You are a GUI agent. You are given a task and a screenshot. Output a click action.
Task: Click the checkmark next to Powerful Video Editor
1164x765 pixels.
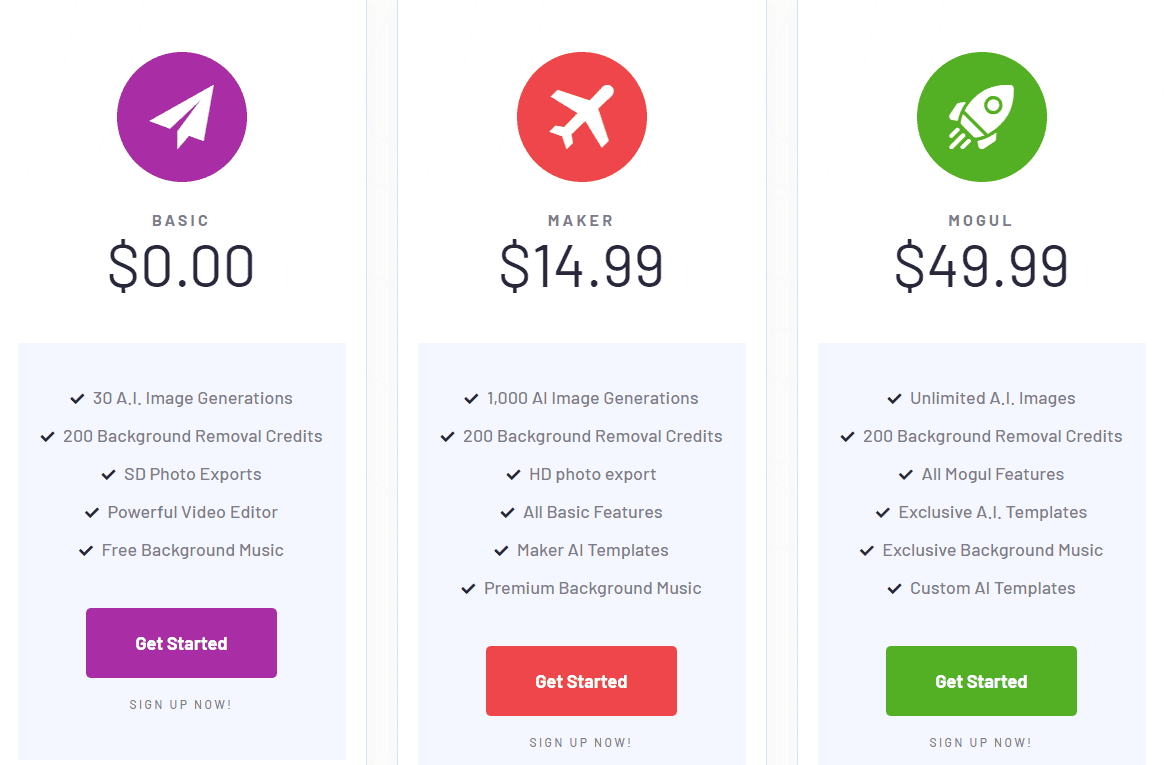point(90,511)
